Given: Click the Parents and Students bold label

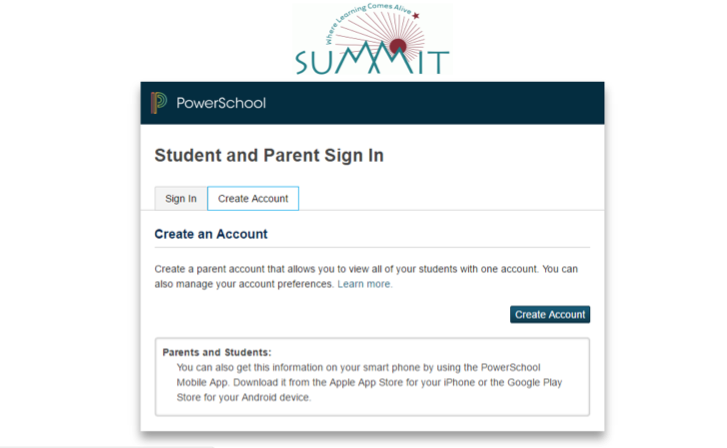Looking at the screenshot, I should point(217,352).
